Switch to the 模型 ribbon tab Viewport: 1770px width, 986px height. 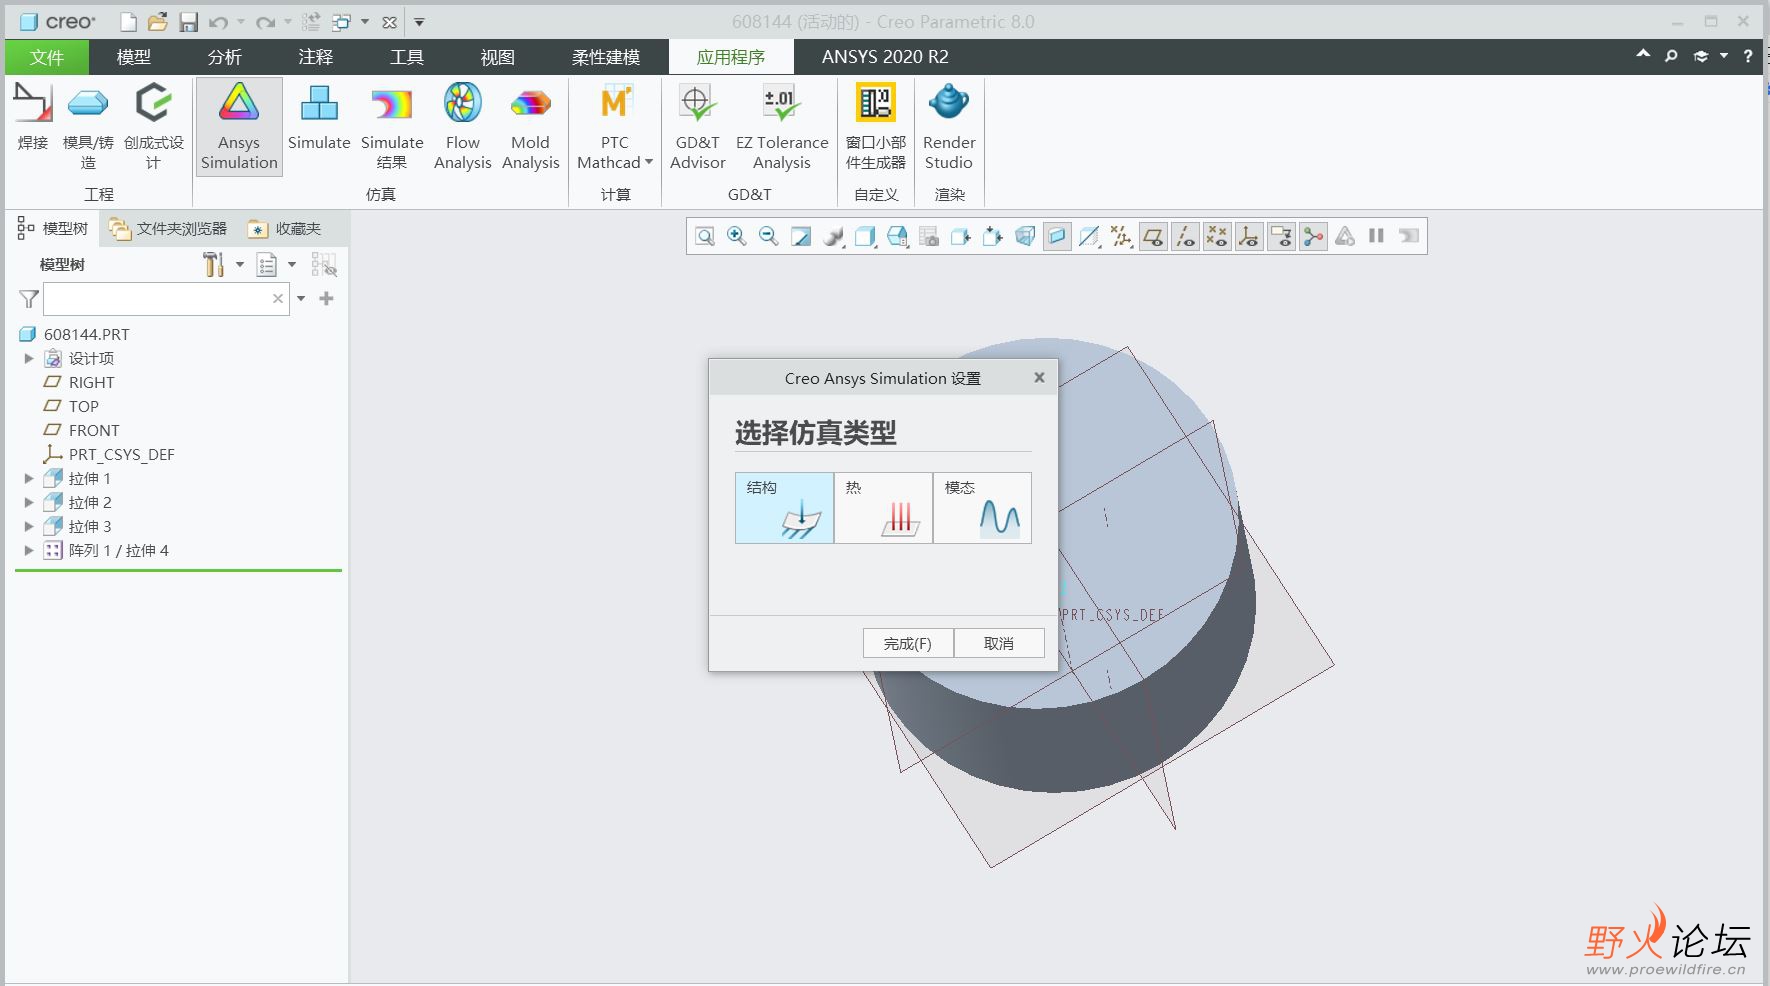click(x=134, y=57)
